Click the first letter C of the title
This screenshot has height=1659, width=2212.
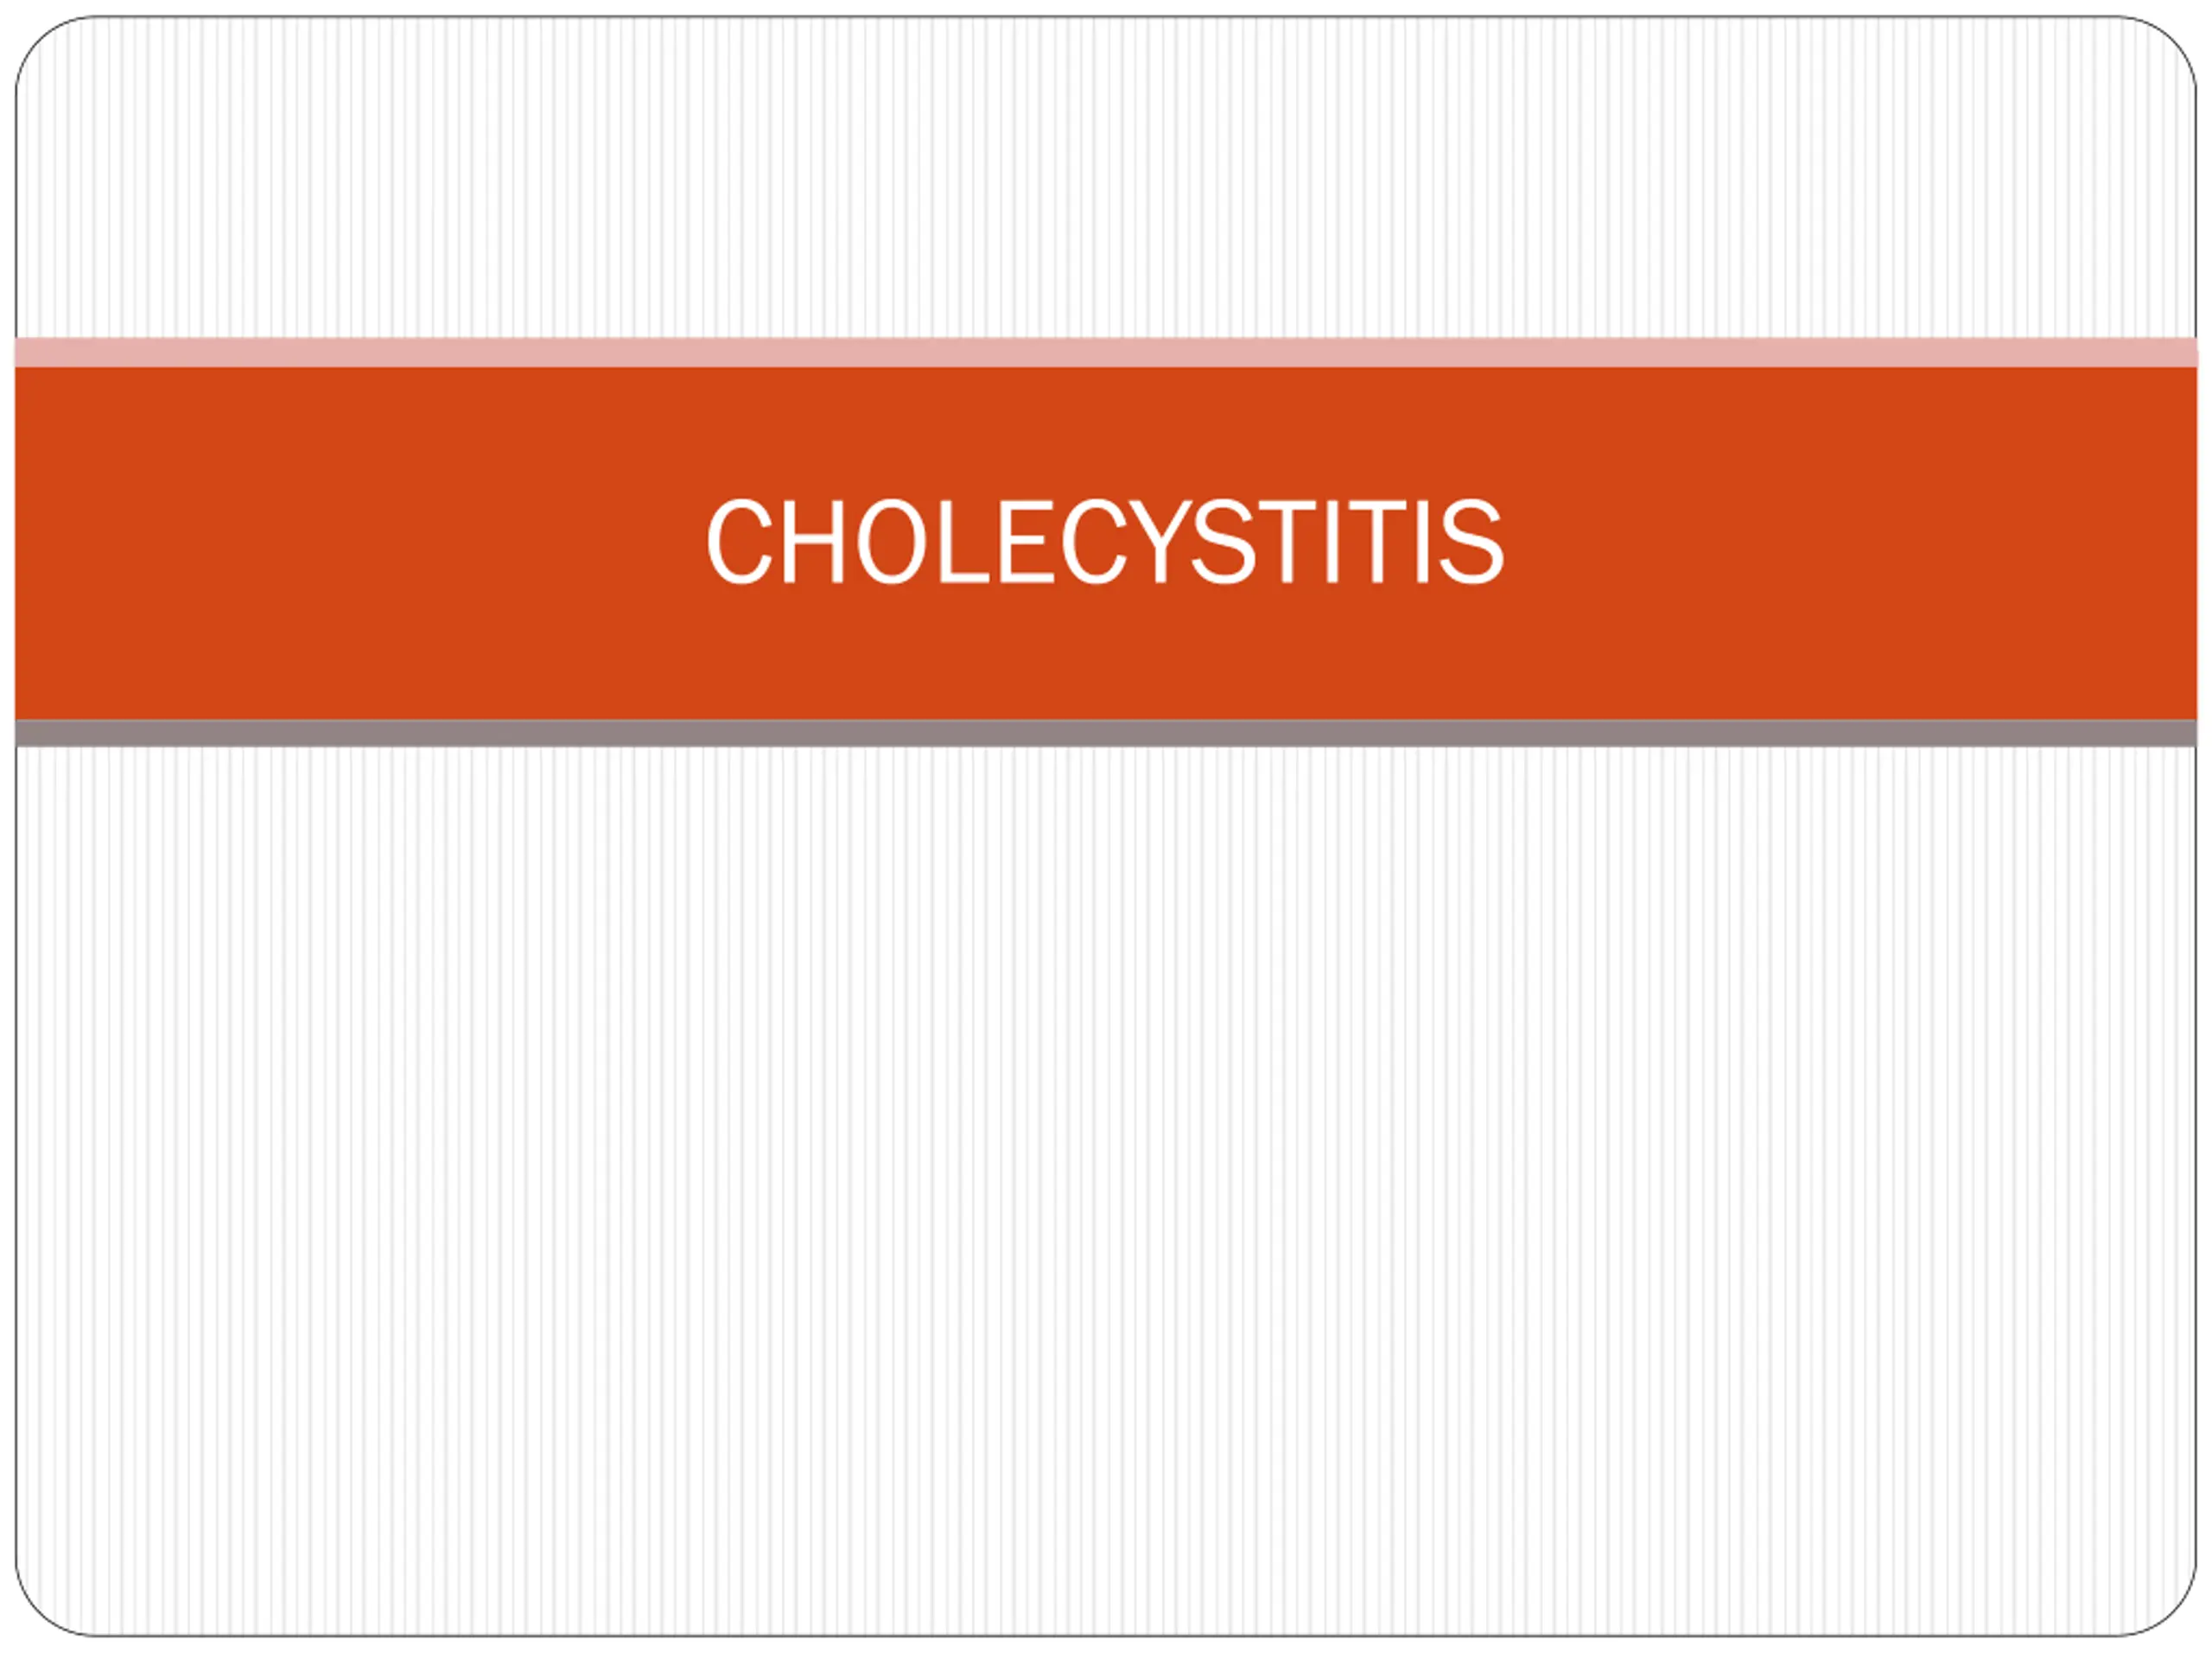(739, 541)
